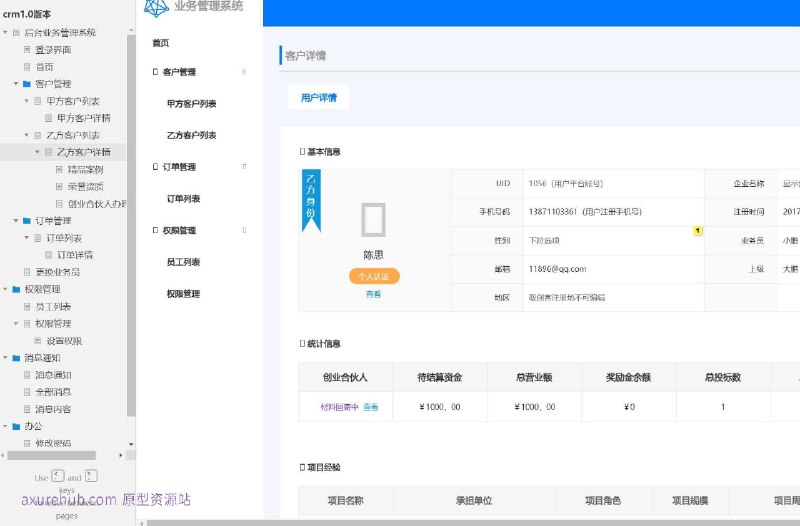
Task: Click the 查看 link under 个人认证
Action: pyautogui.click(x=373, y=294)
